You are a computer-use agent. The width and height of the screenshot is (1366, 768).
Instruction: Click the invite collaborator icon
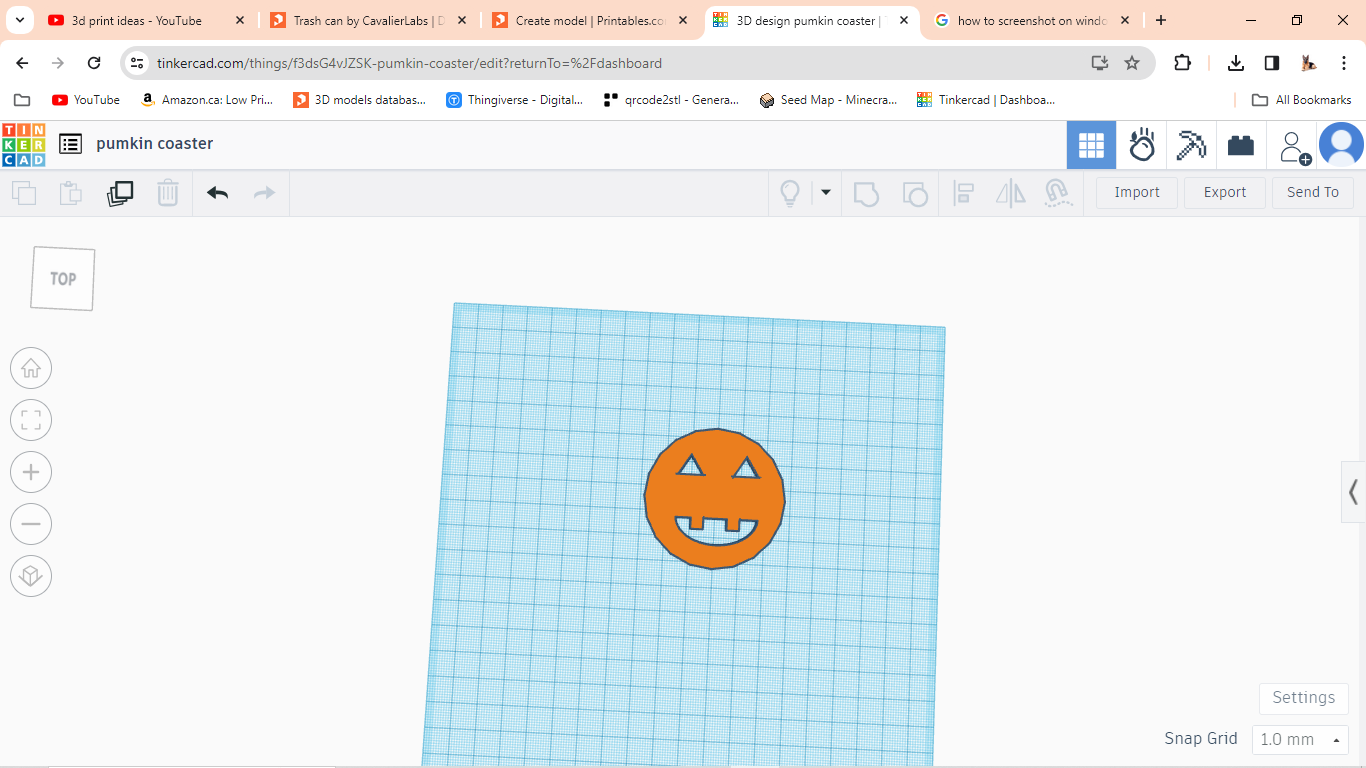[x=1294, y=146]
